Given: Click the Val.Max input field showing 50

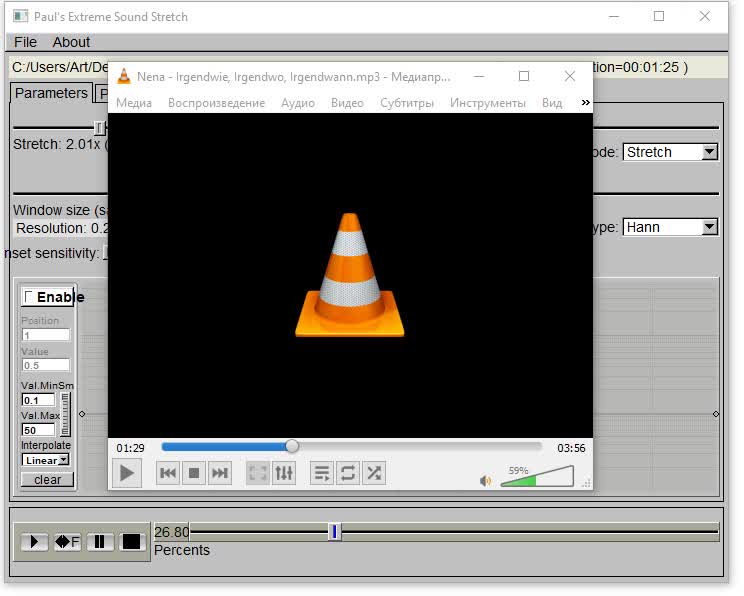Looking at the screenshot, I should click(x=38, y=430).
